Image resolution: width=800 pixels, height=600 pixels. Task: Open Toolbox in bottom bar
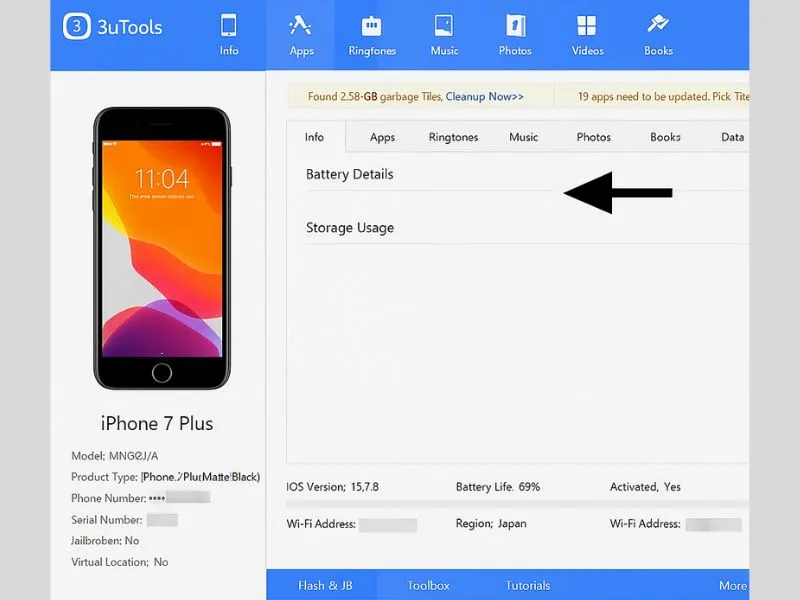point(429,585)
